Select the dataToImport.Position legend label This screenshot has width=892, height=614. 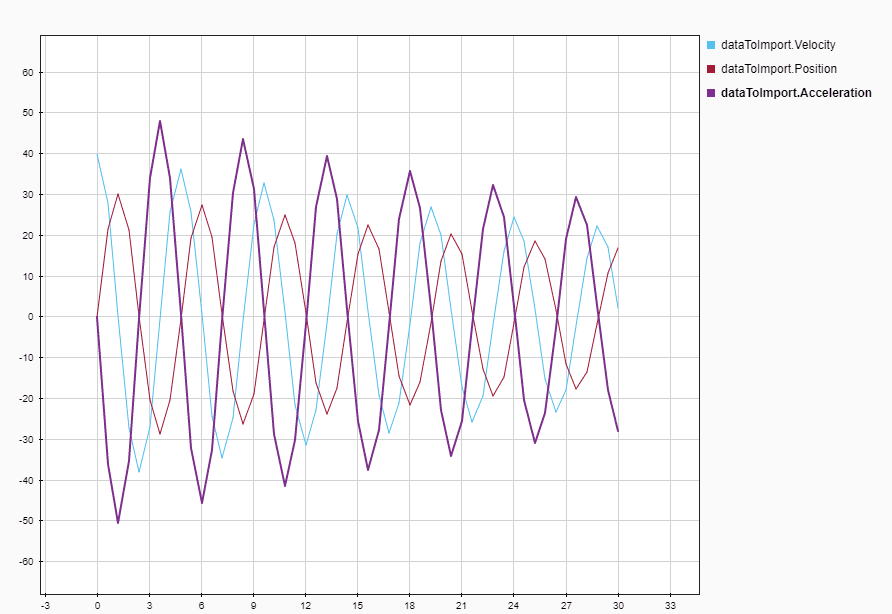click(x=778, y=69)
